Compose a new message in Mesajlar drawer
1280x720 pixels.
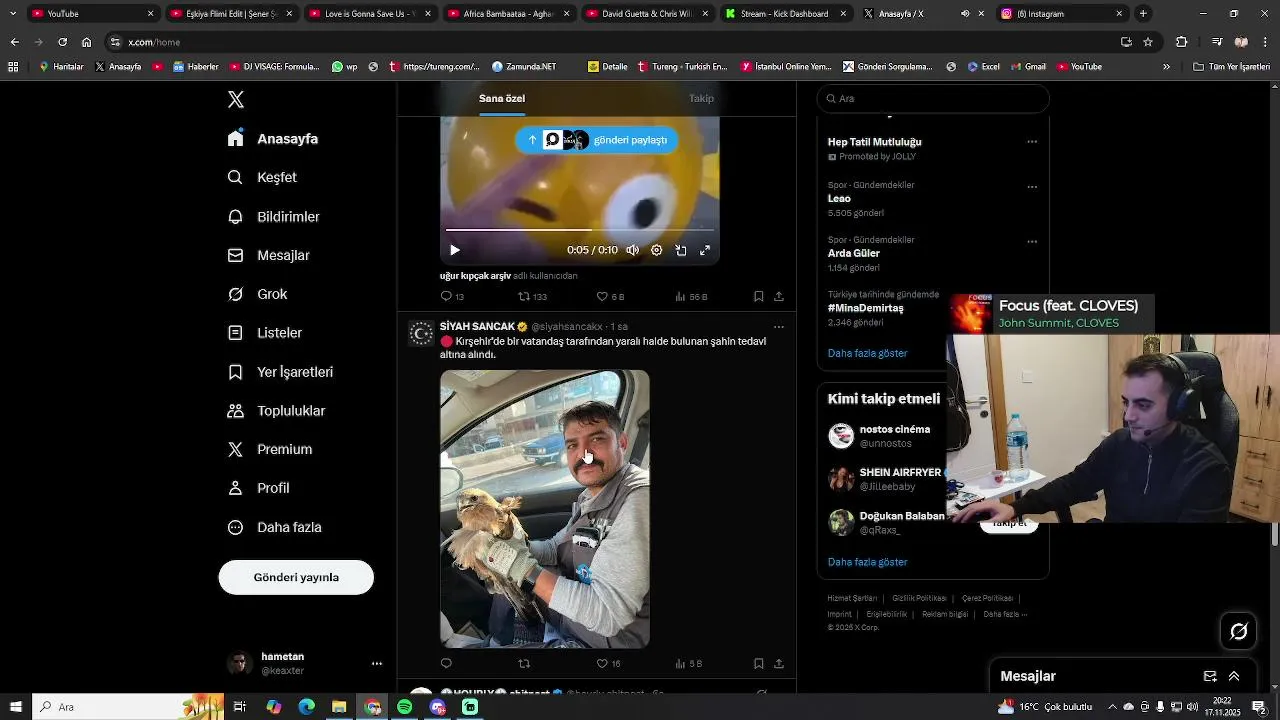1210,676
